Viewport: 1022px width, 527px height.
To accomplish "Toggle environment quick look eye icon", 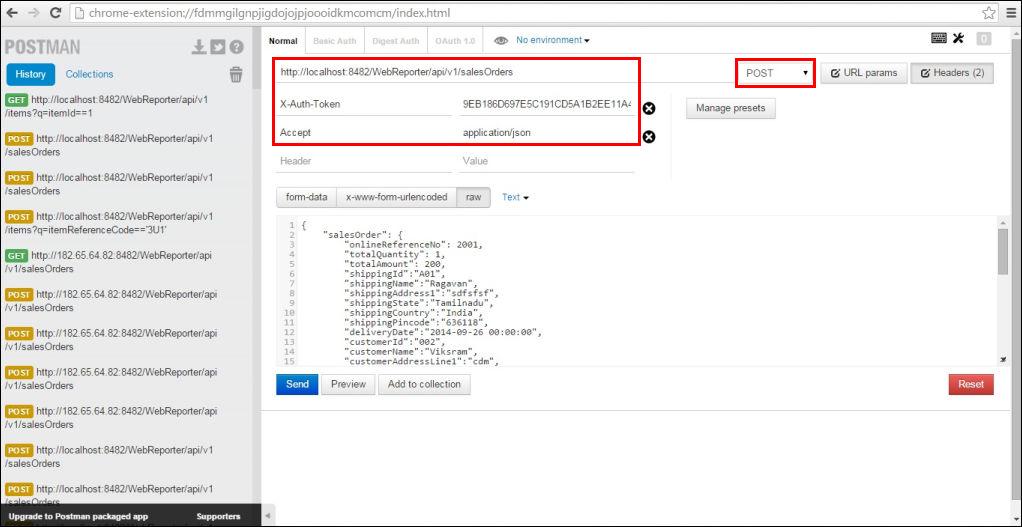I will pos(501,40).
